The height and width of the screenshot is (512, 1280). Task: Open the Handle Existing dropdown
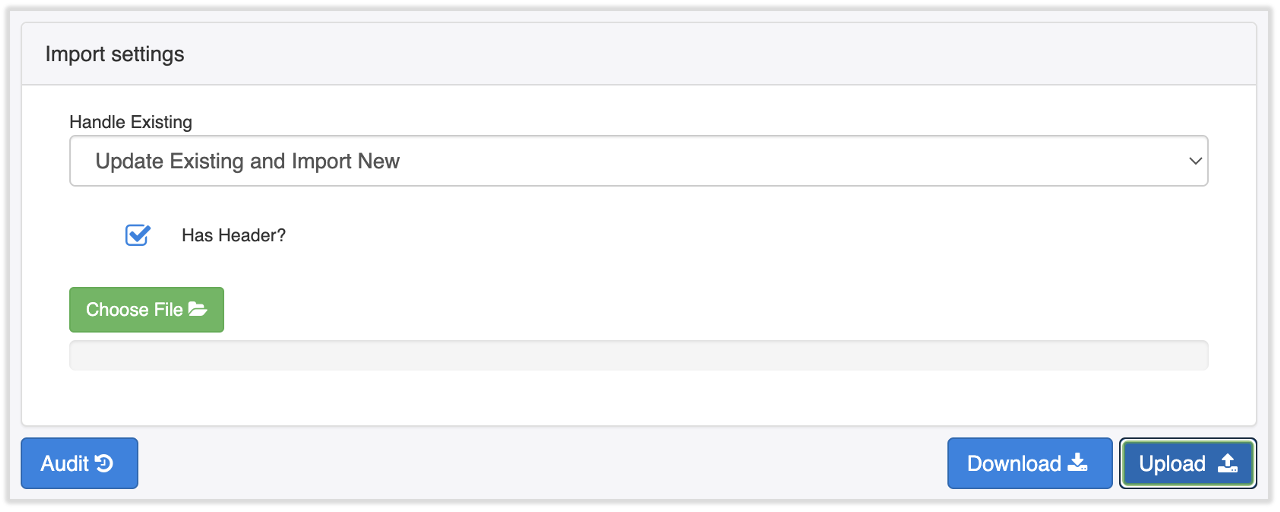tap(638, 161)
